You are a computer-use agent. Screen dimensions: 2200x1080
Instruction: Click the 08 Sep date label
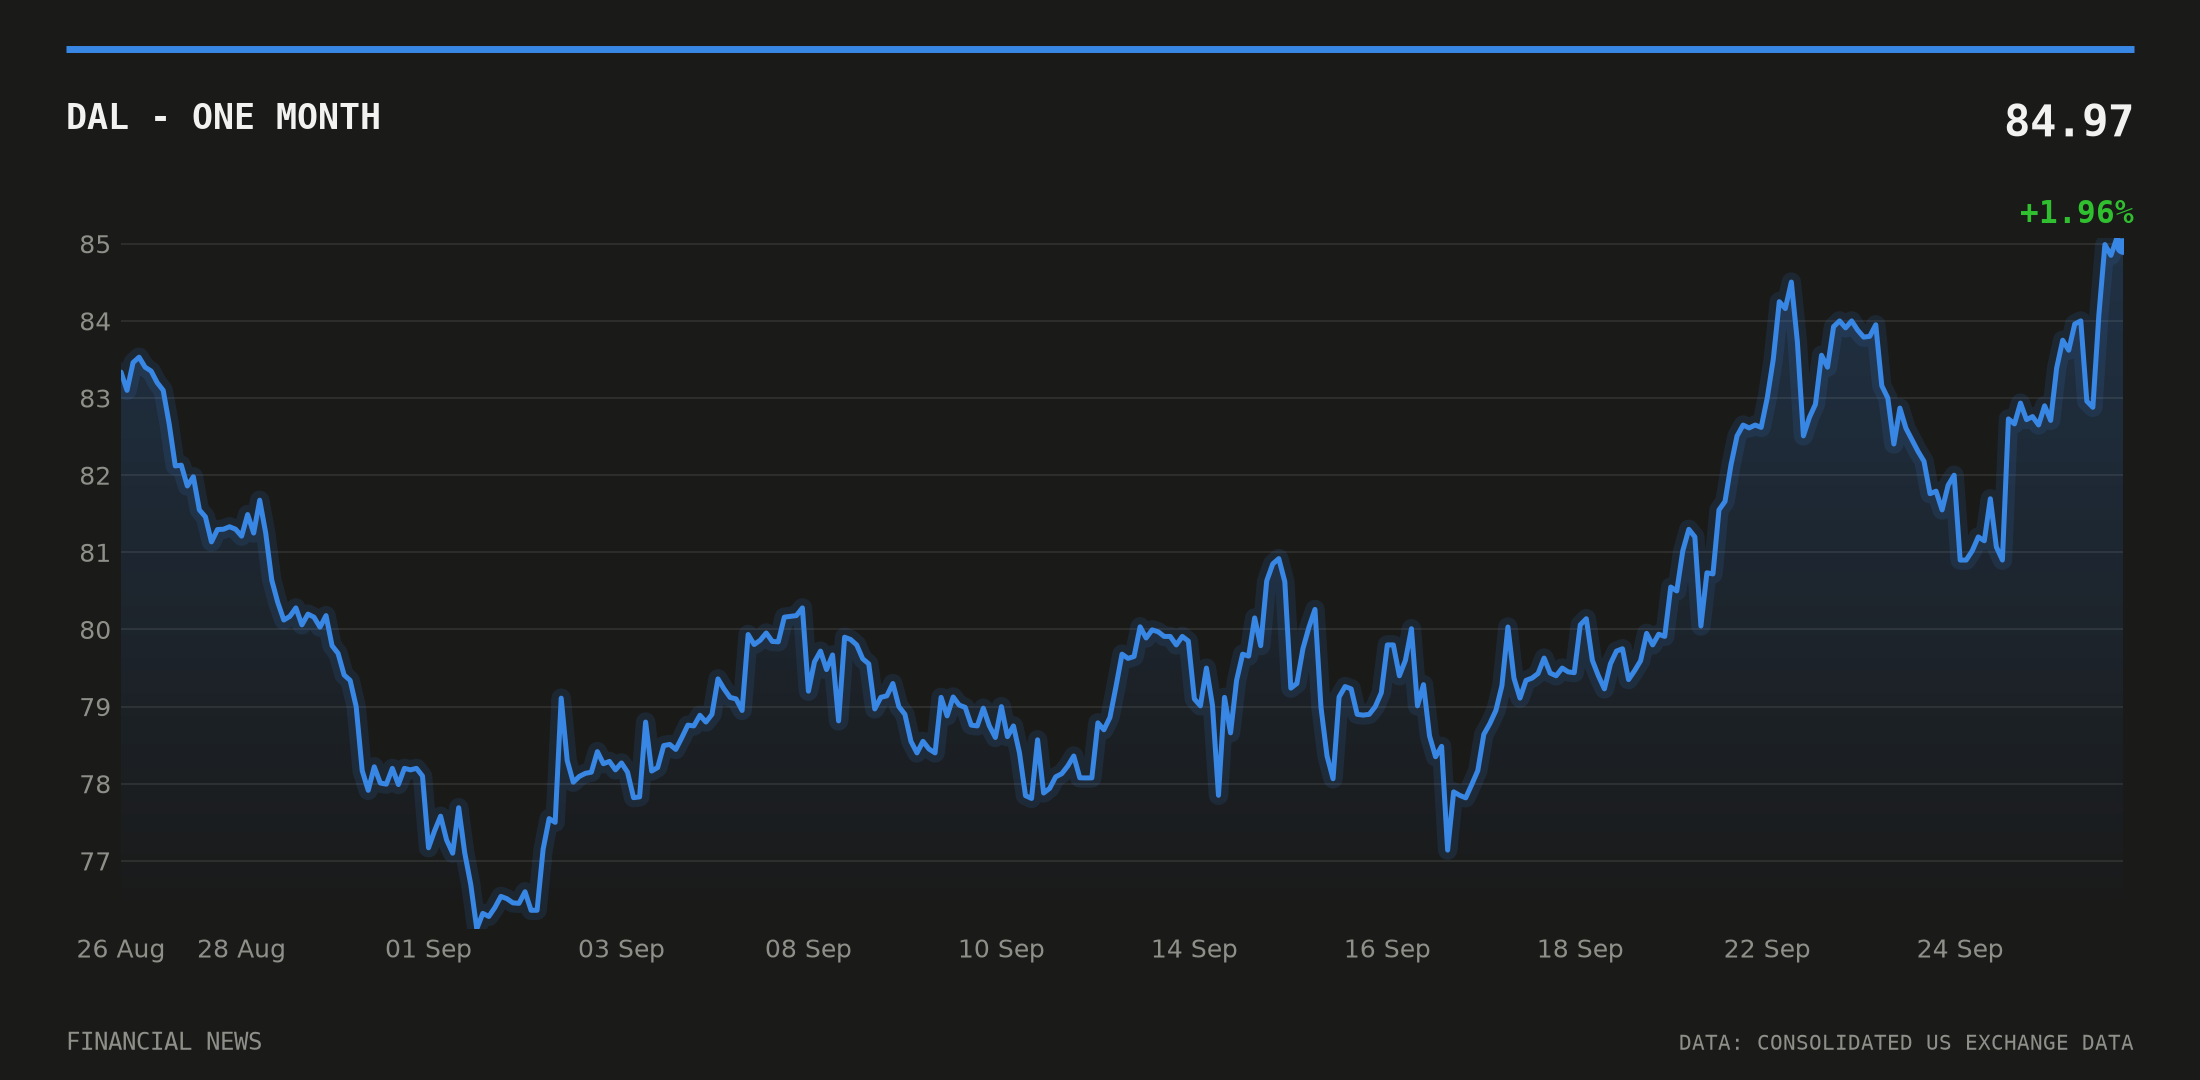[808, 949]
